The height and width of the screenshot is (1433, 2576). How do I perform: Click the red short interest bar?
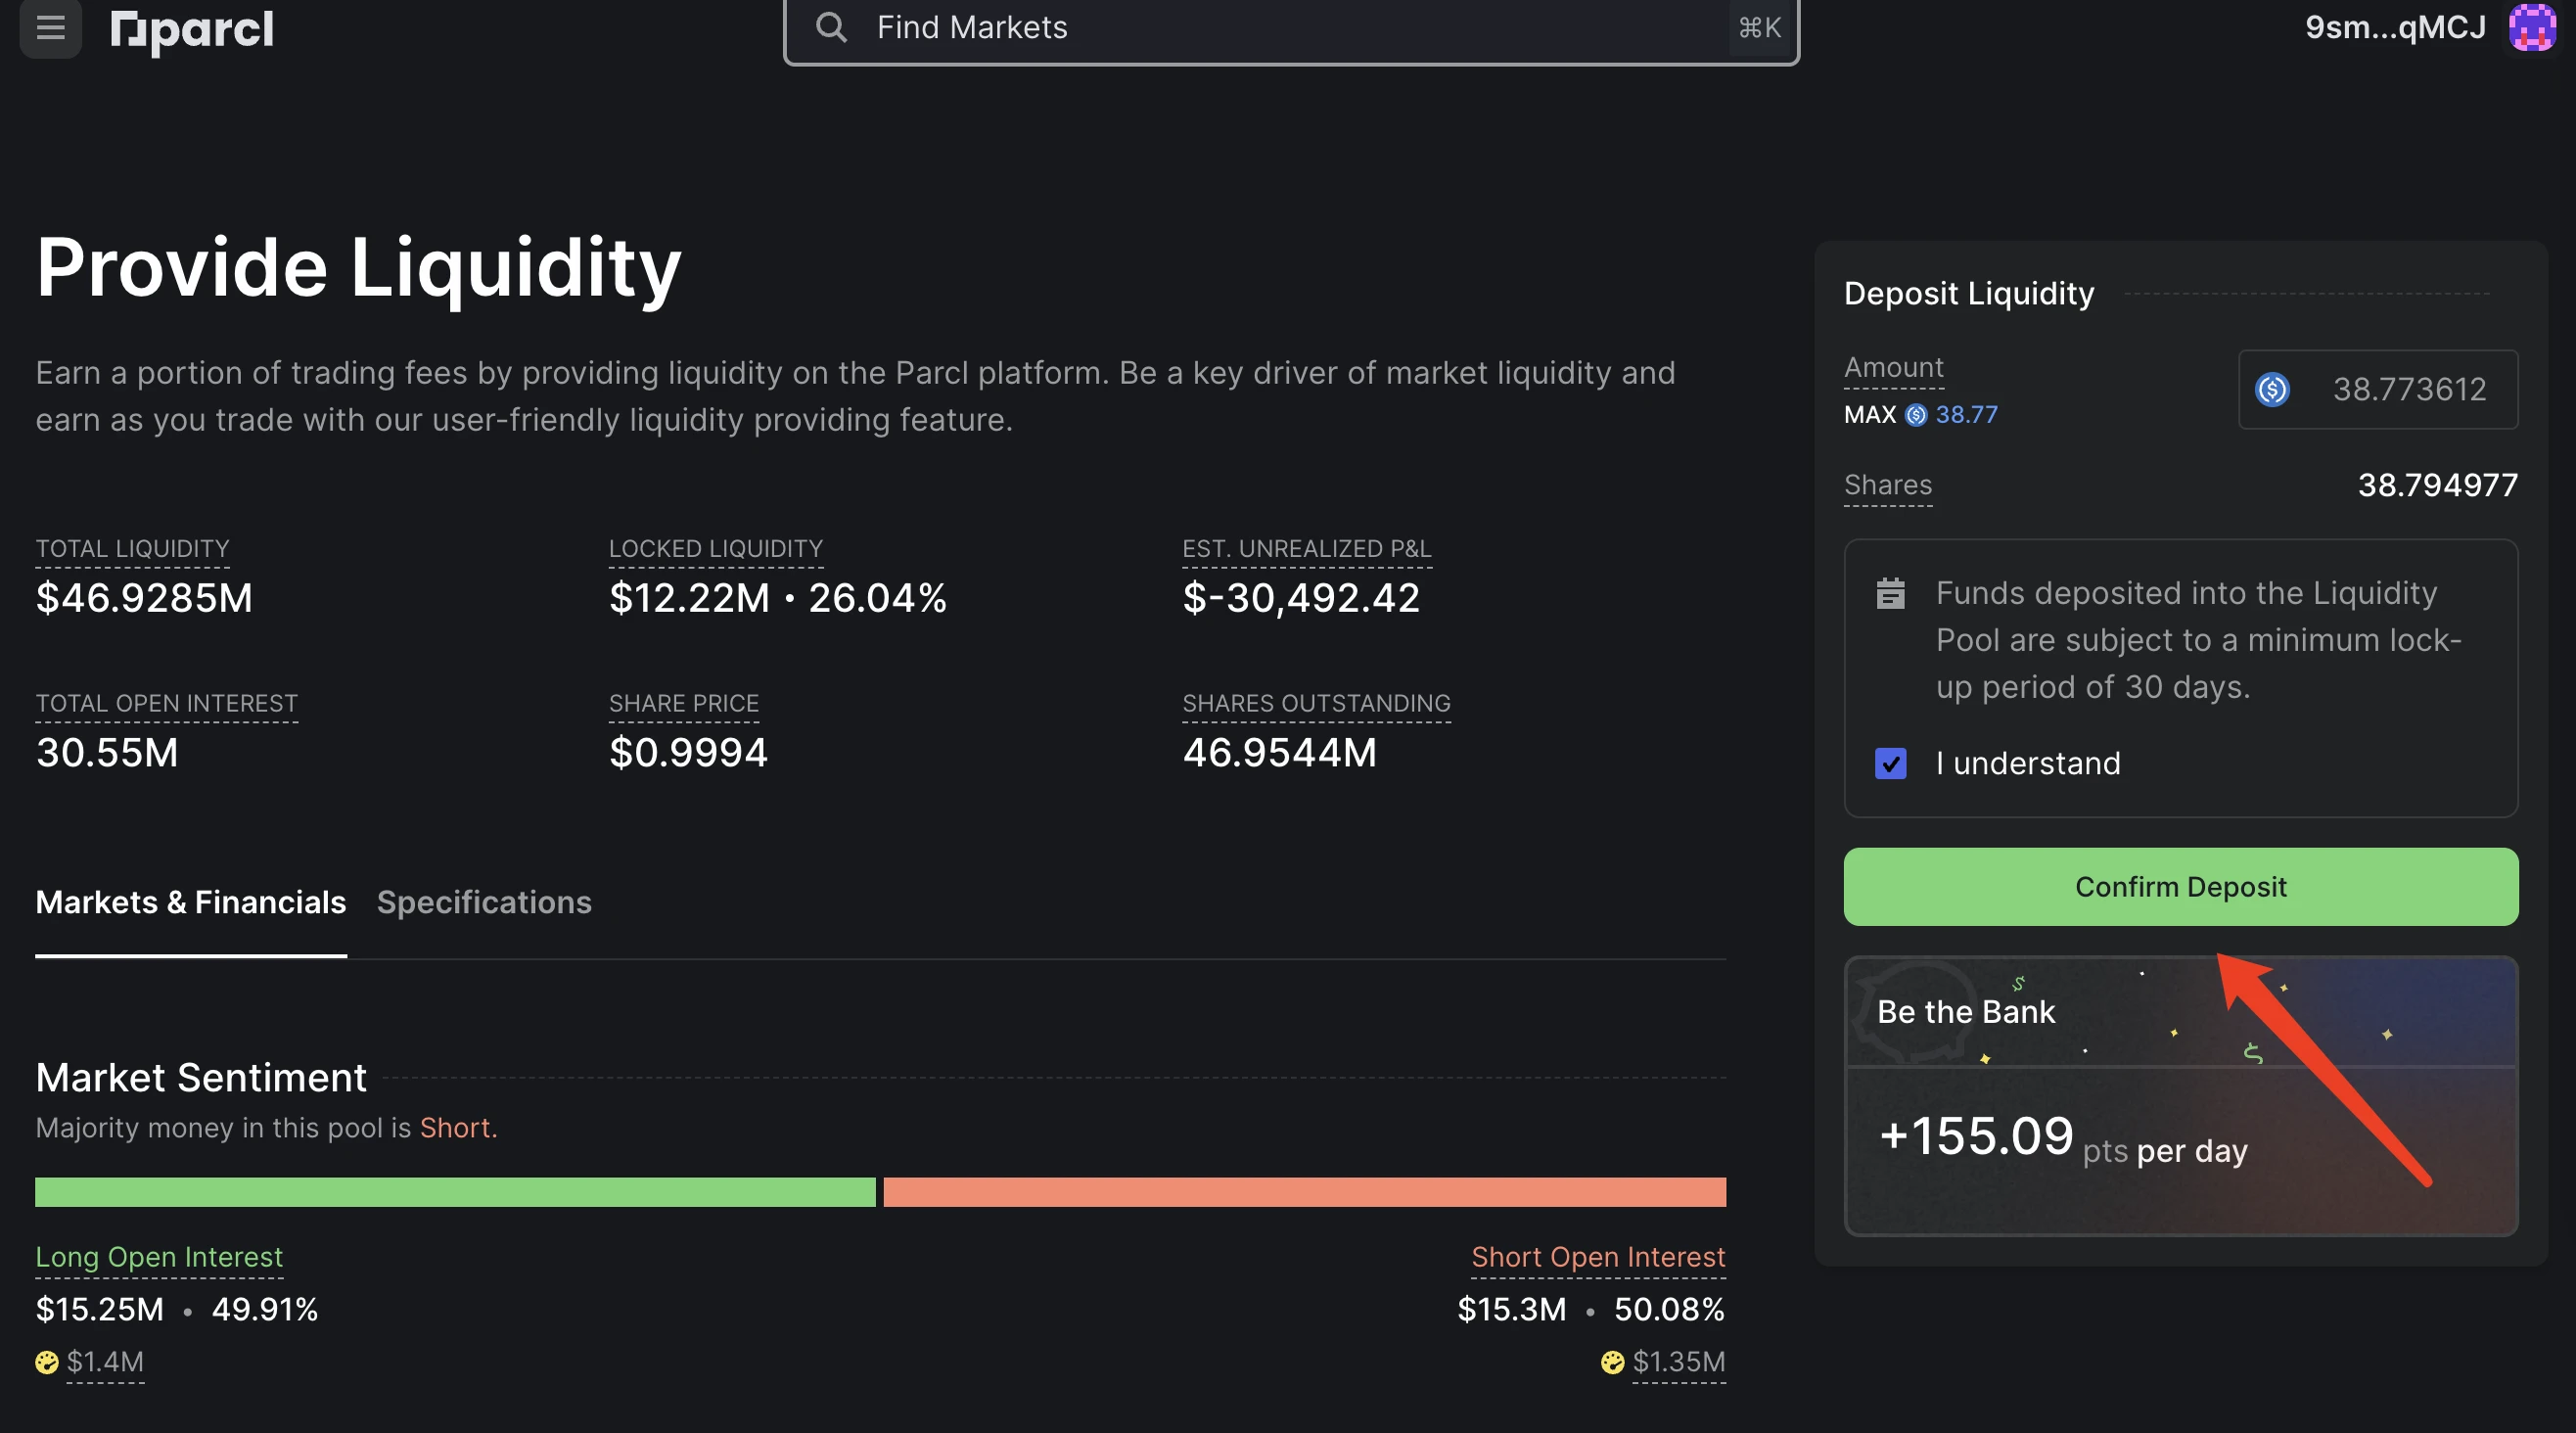click(1304, 1192)
